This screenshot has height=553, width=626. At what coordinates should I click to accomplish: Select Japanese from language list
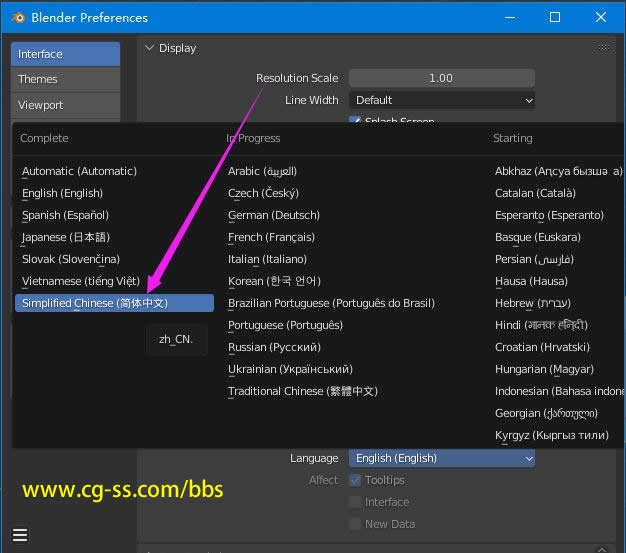tap(65, 237)
